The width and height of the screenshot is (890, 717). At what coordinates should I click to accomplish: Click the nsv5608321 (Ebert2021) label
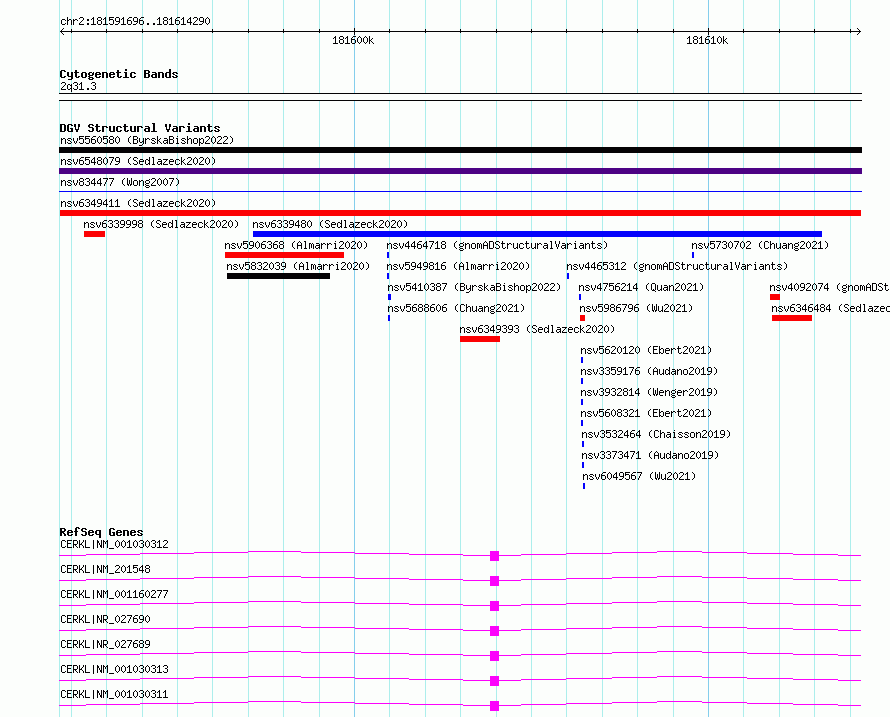point(646,413)
